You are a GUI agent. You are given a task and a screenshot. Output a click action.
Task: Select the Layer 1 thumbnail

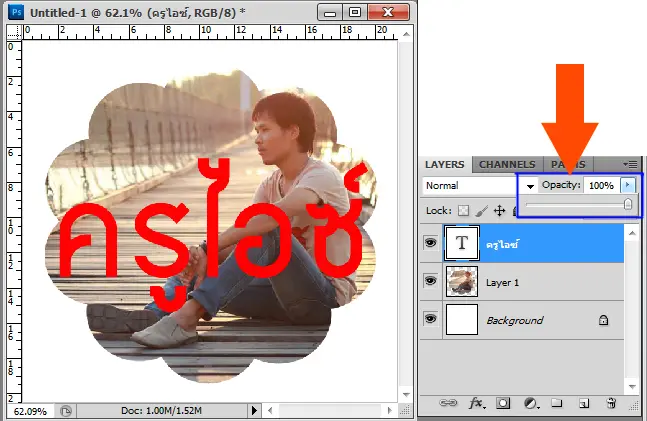pyautogui.click(x=462, y=281)
